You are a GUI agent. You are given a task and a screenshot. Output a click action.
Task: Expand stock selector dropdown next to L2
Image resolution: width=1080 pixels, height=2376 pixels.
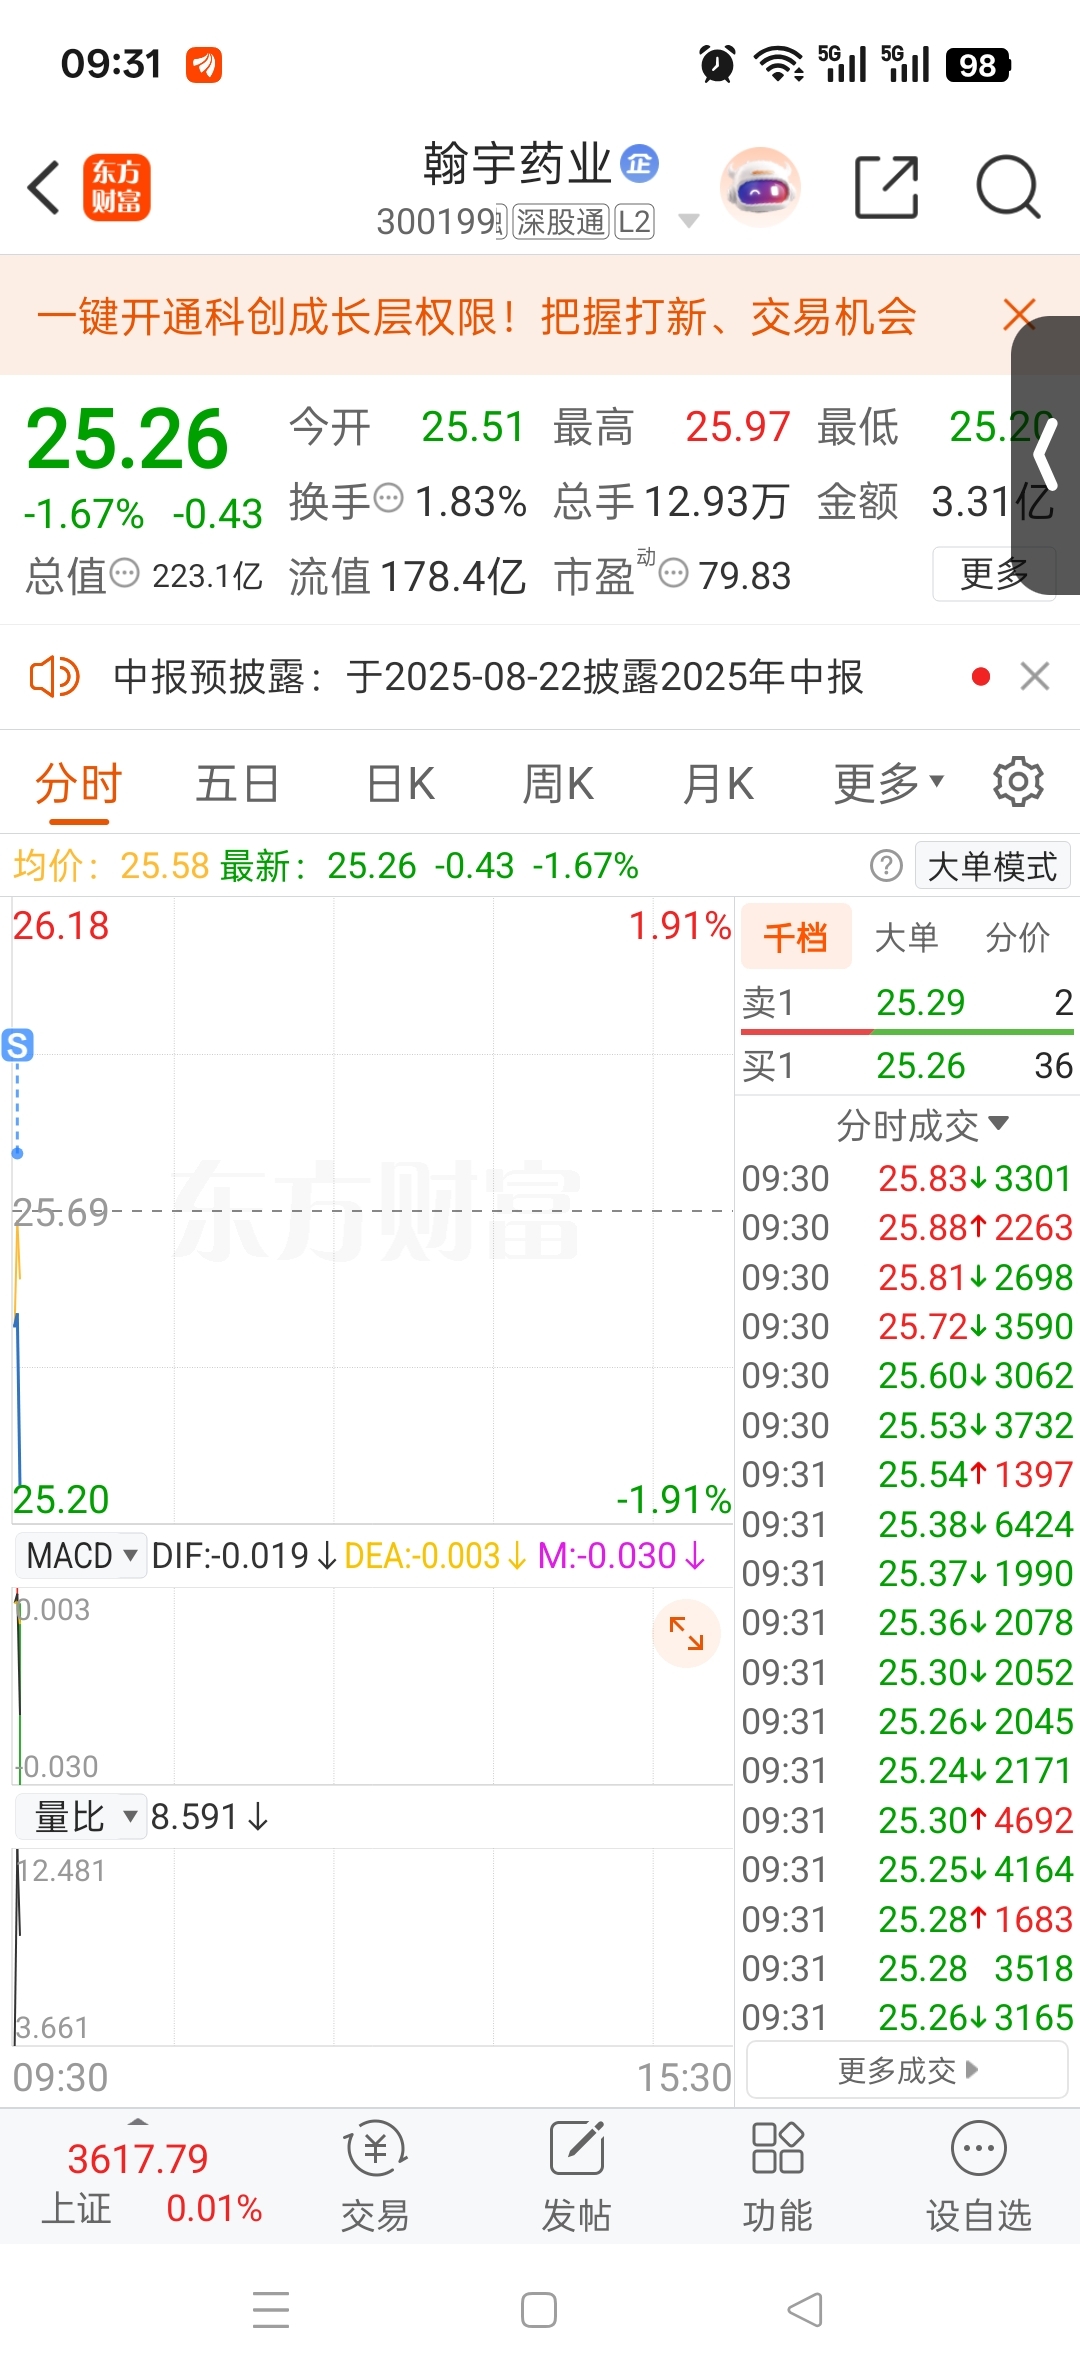pos(688,221)
